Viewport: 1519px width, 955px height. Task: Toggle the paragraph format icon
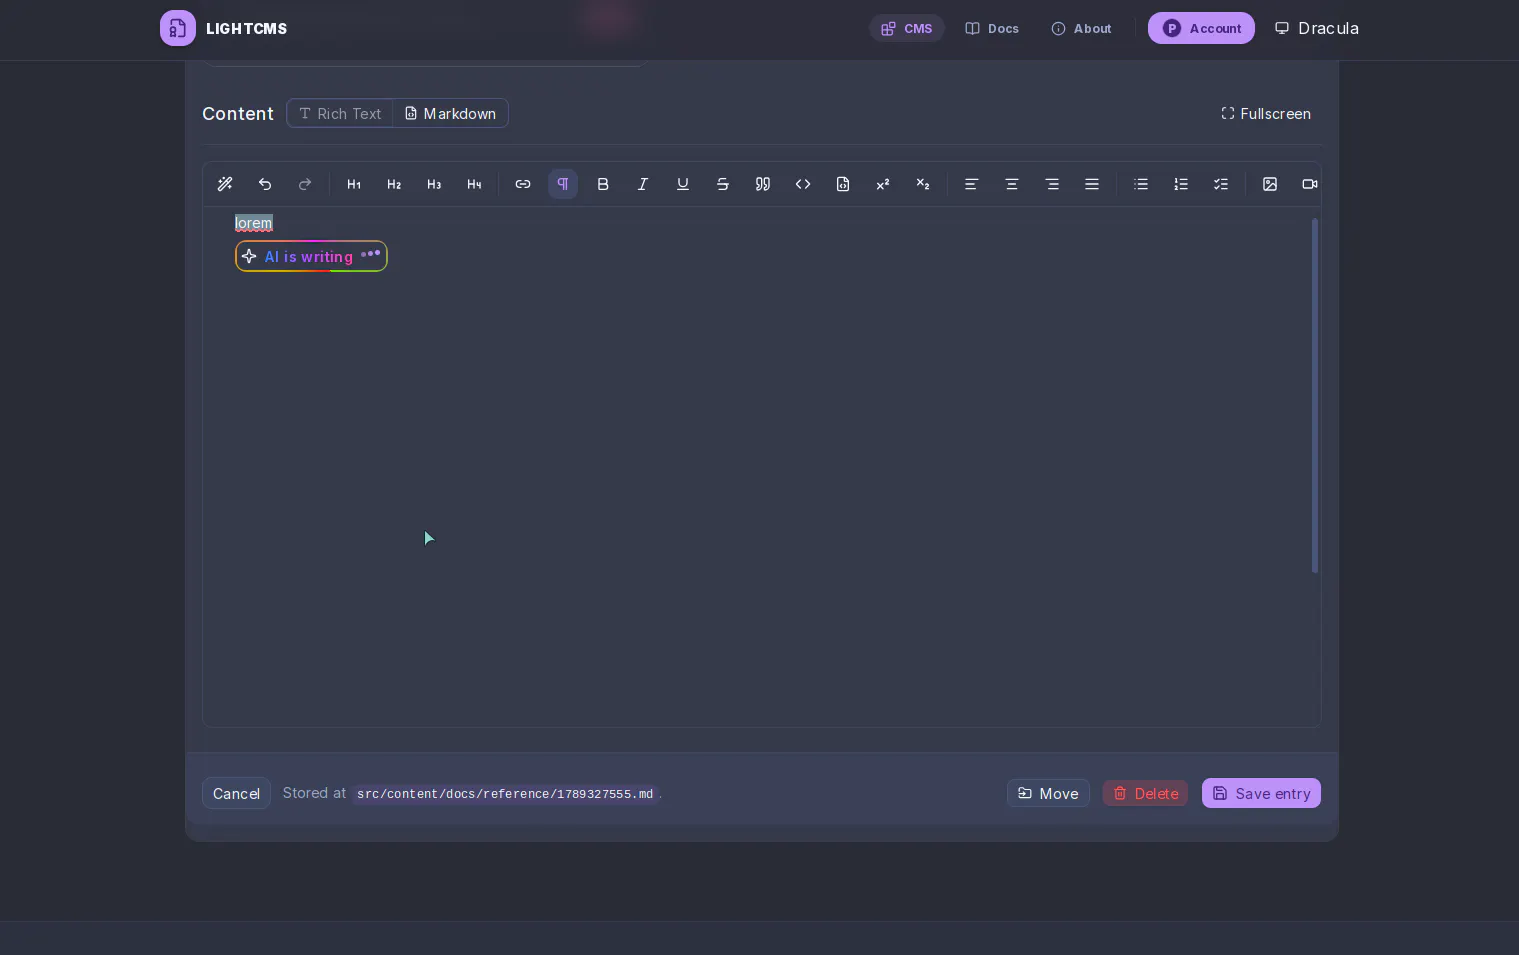coord(563,184)
